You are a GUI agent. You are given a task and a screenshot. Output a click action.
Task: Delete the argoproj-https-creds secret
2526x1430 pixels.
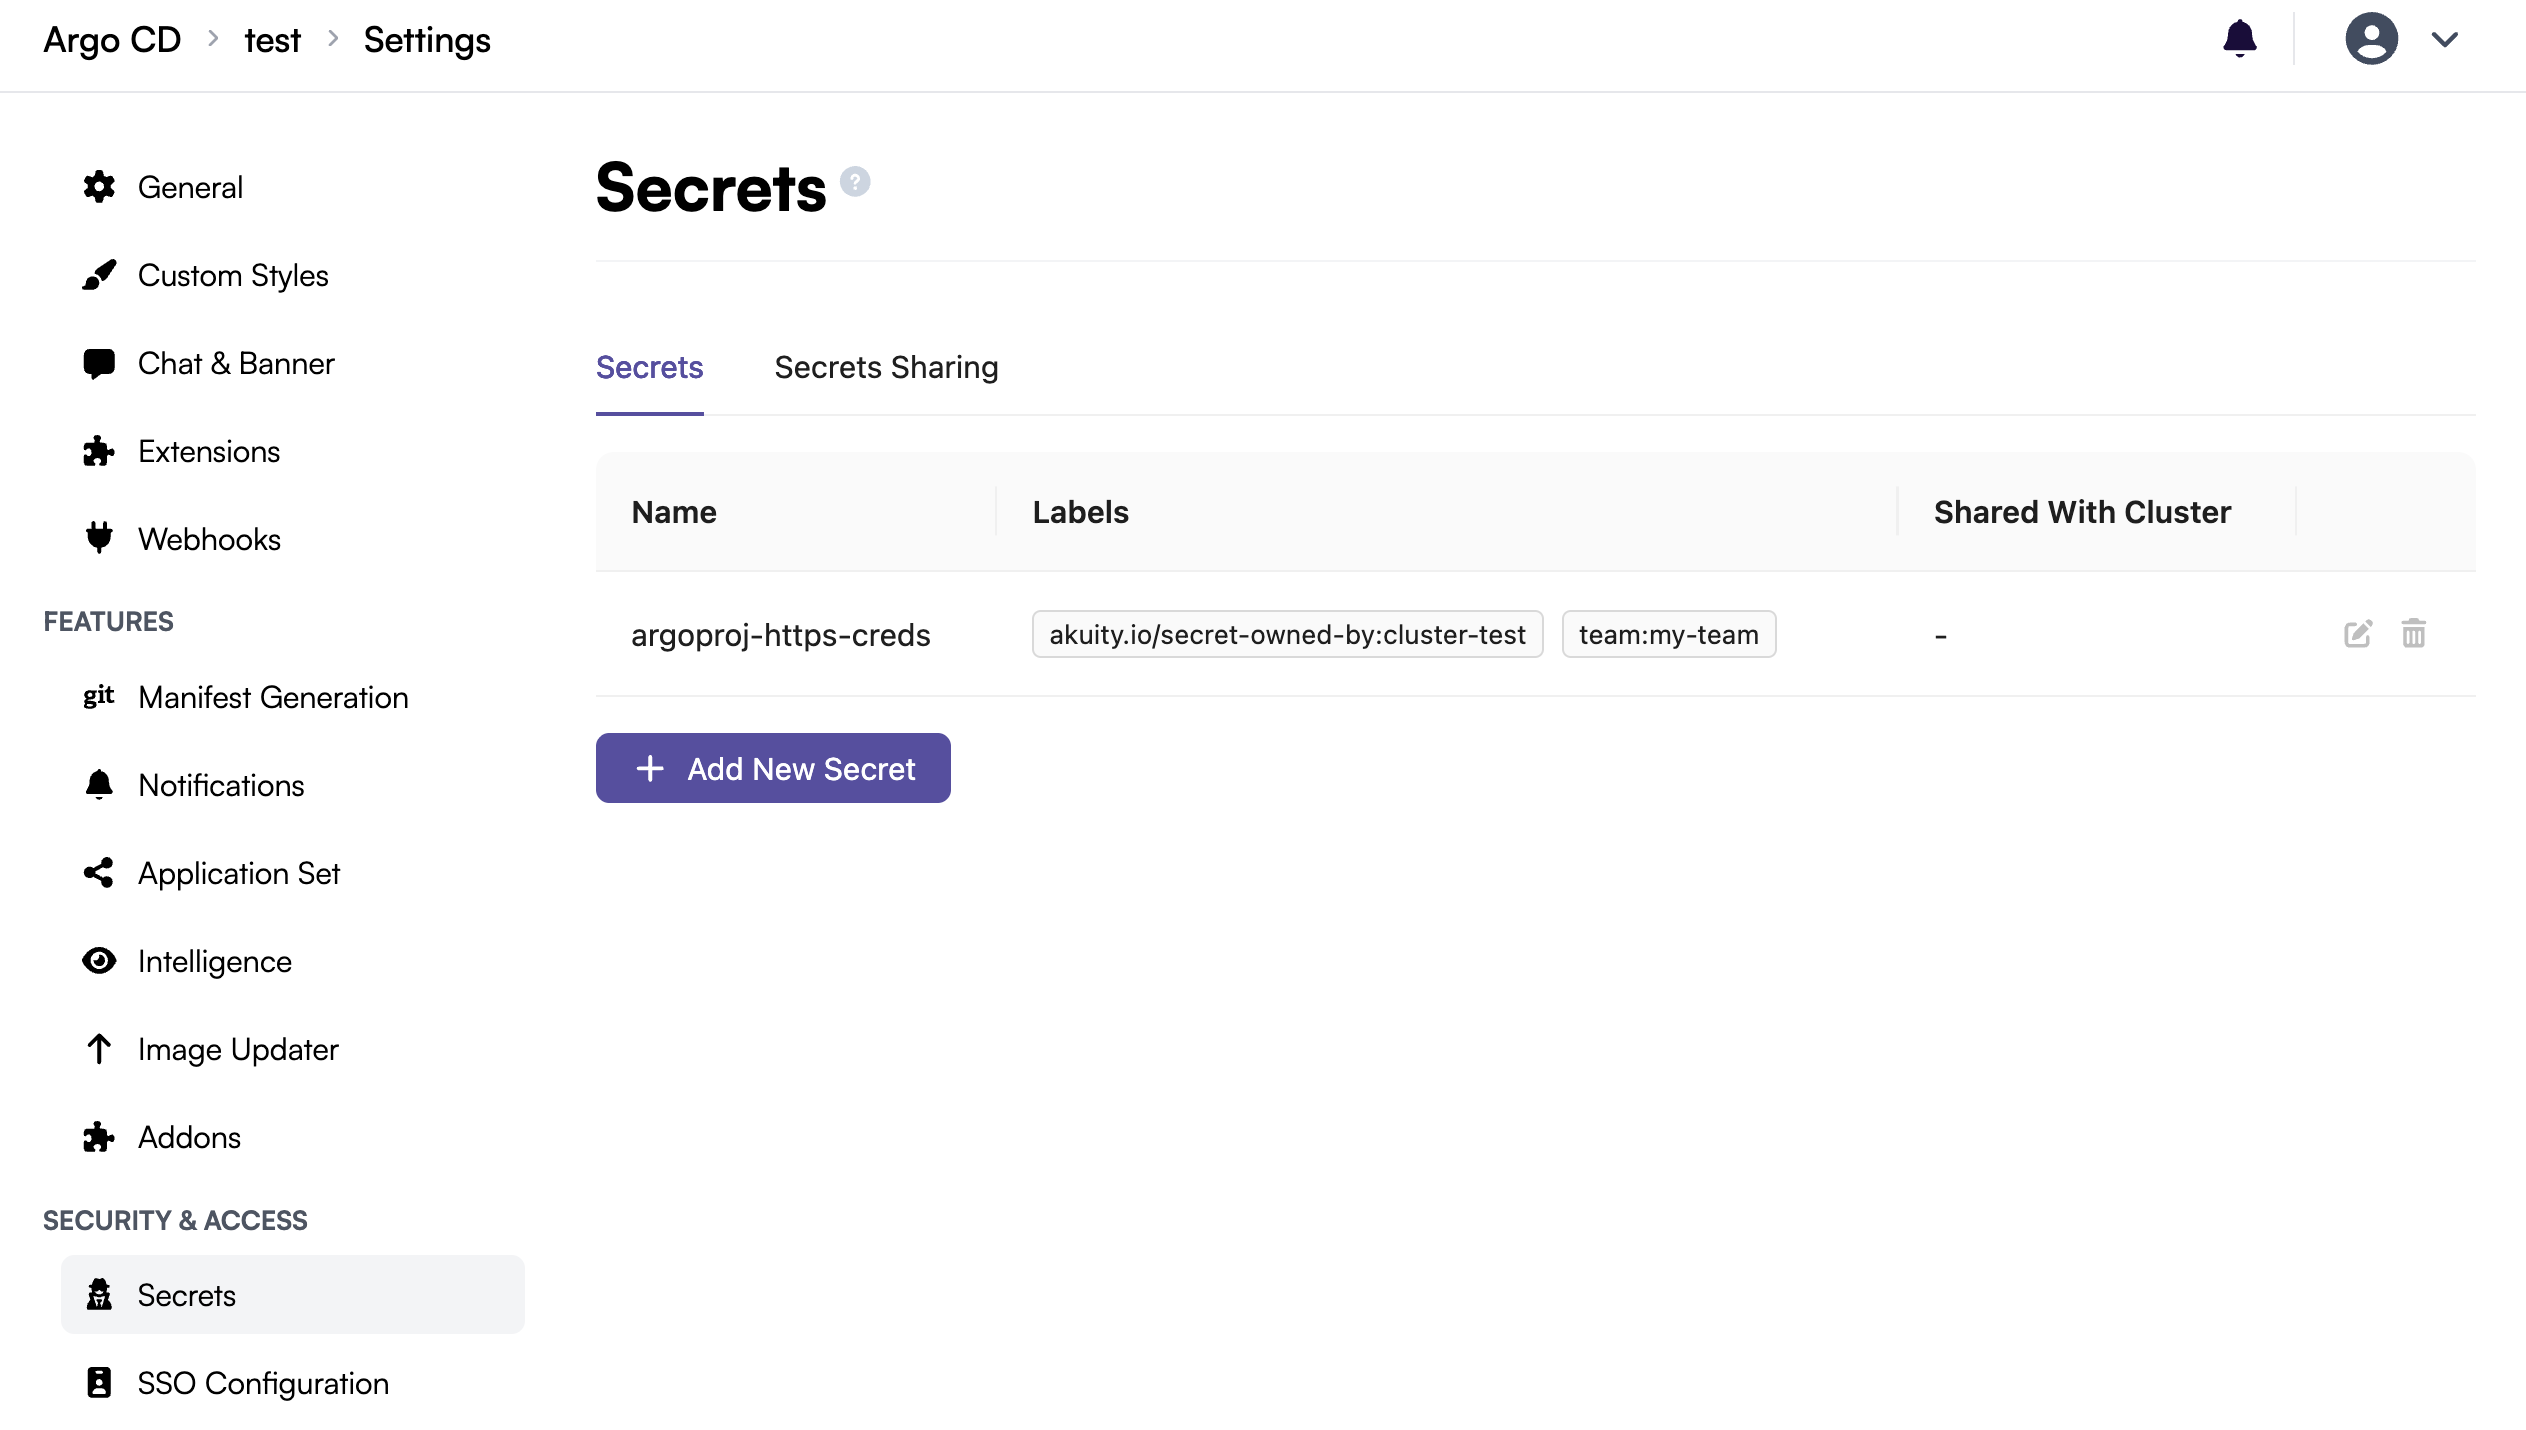[2415, 633]
